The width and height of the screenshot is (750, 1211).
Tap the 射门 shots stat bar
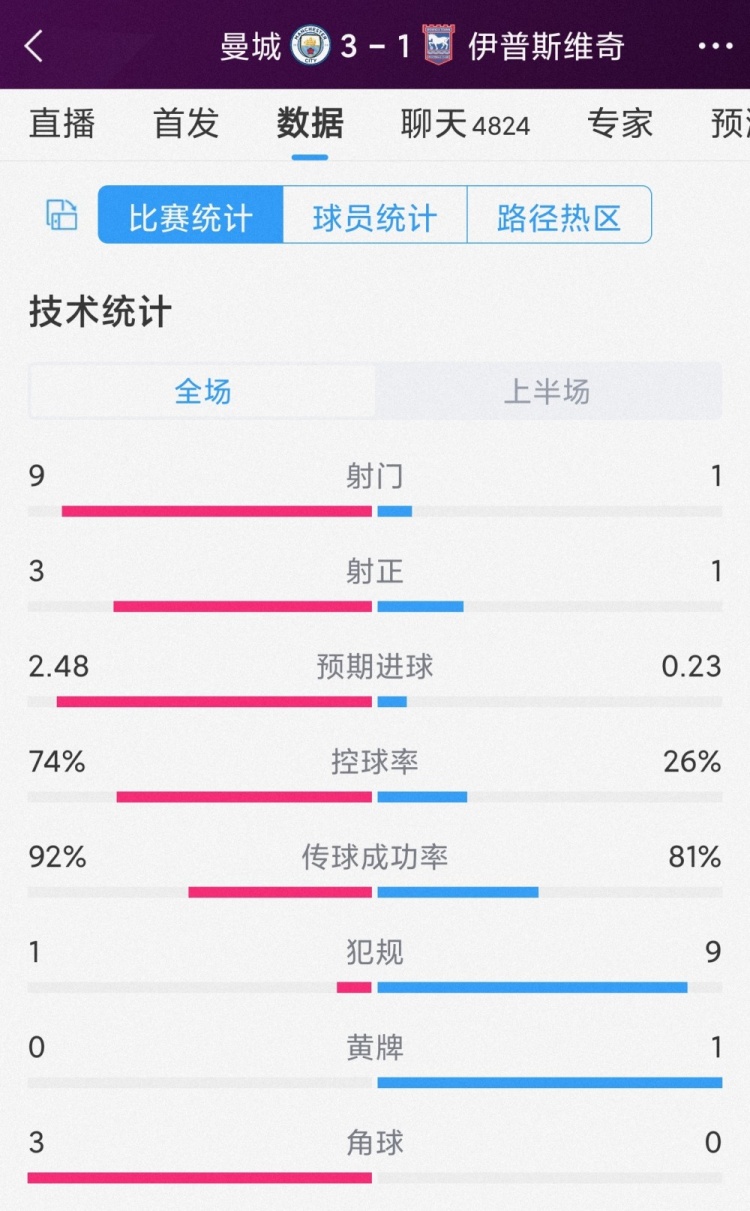(375, 511)
